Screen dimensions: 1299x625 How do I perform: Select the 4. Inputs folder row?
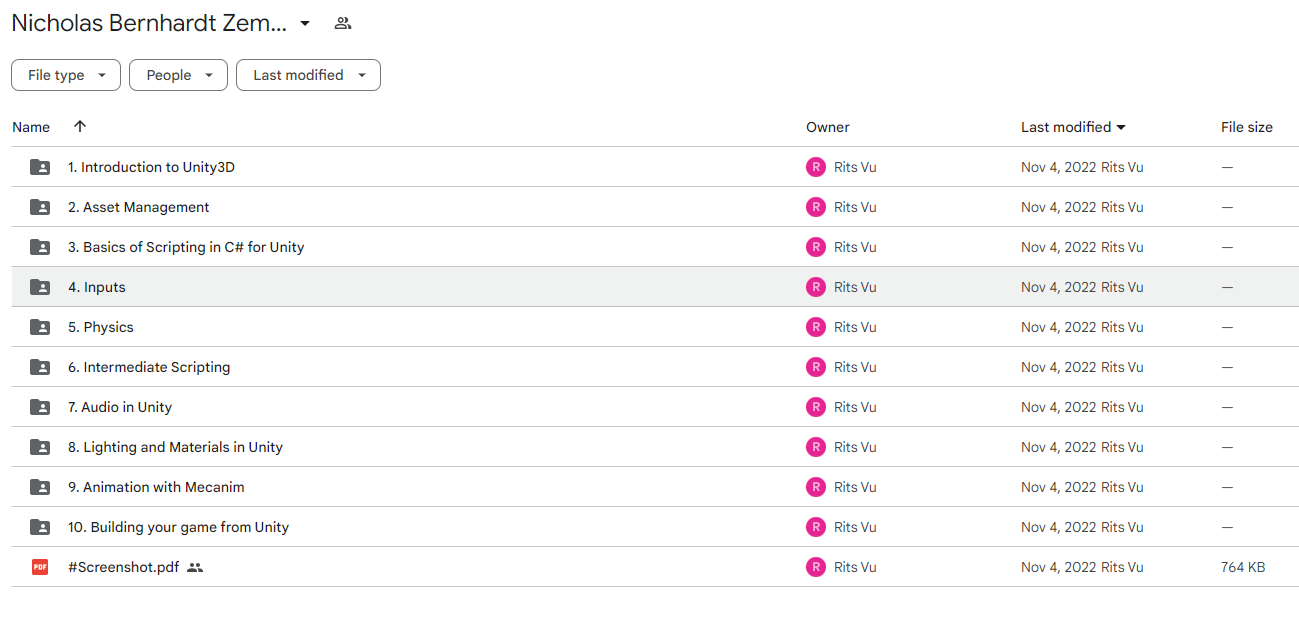[655, 287]
